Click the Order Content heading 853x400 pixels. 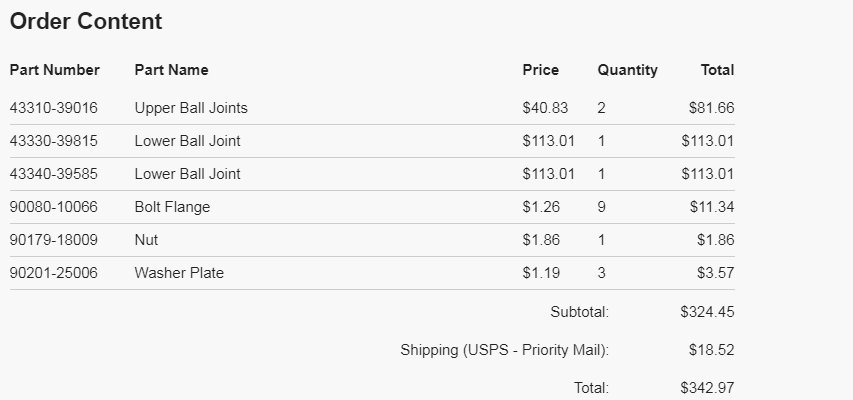(x=86, y=21)
